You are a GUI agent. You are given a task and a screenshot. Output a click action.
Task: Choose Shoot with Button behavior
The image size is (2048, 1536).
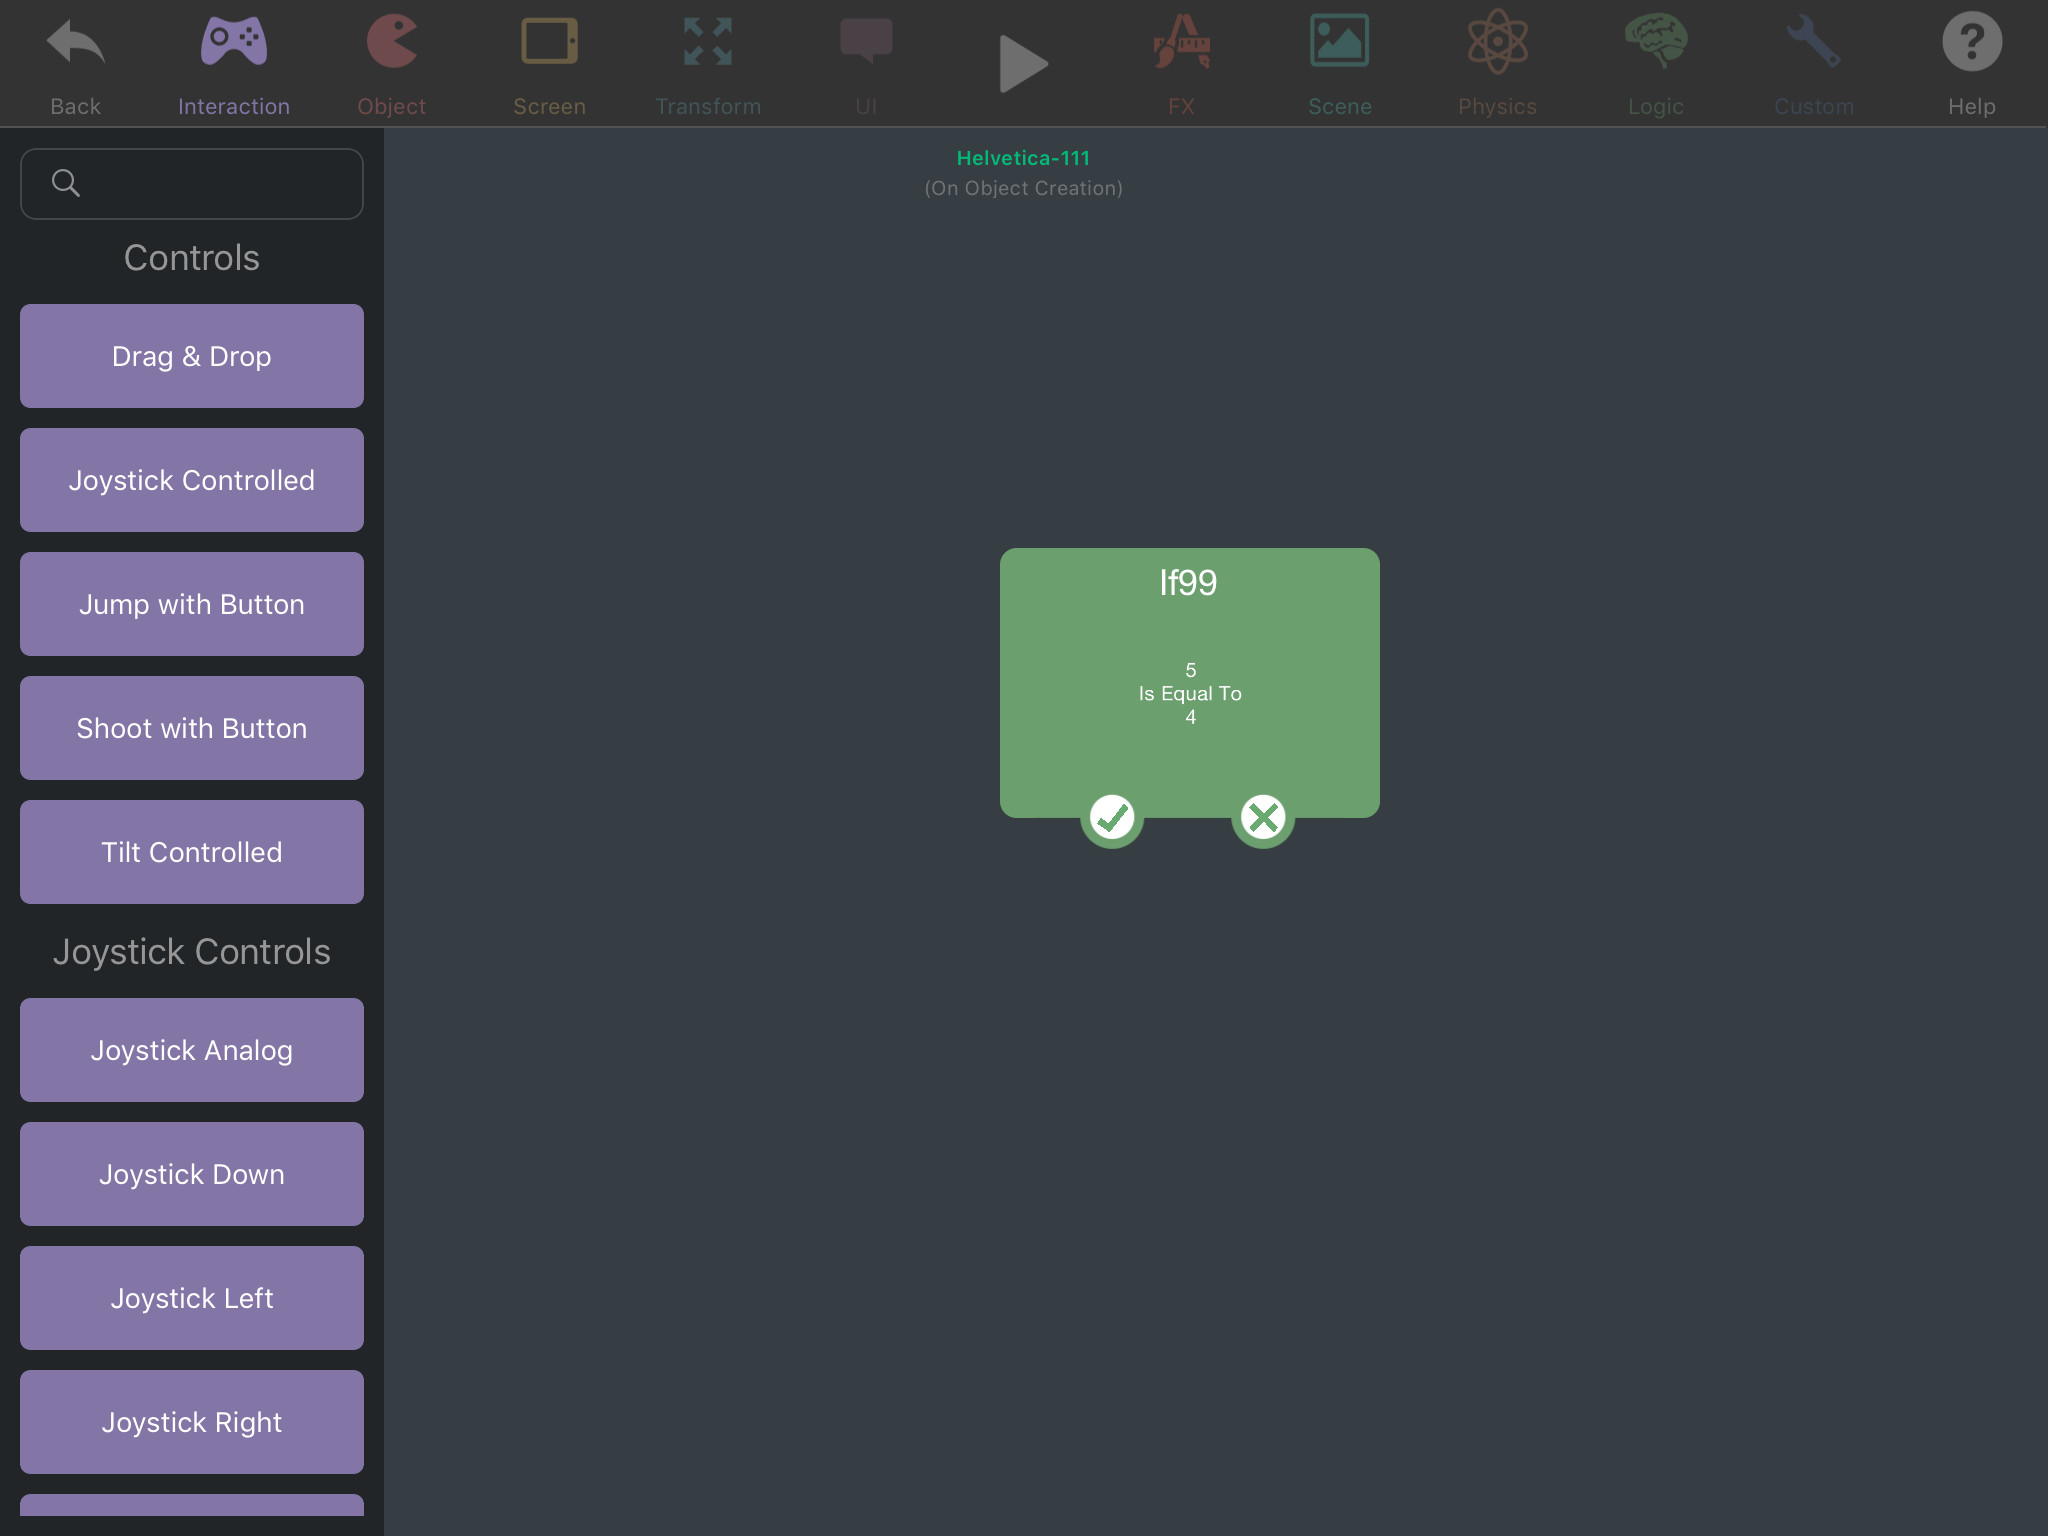coord(192,728)
